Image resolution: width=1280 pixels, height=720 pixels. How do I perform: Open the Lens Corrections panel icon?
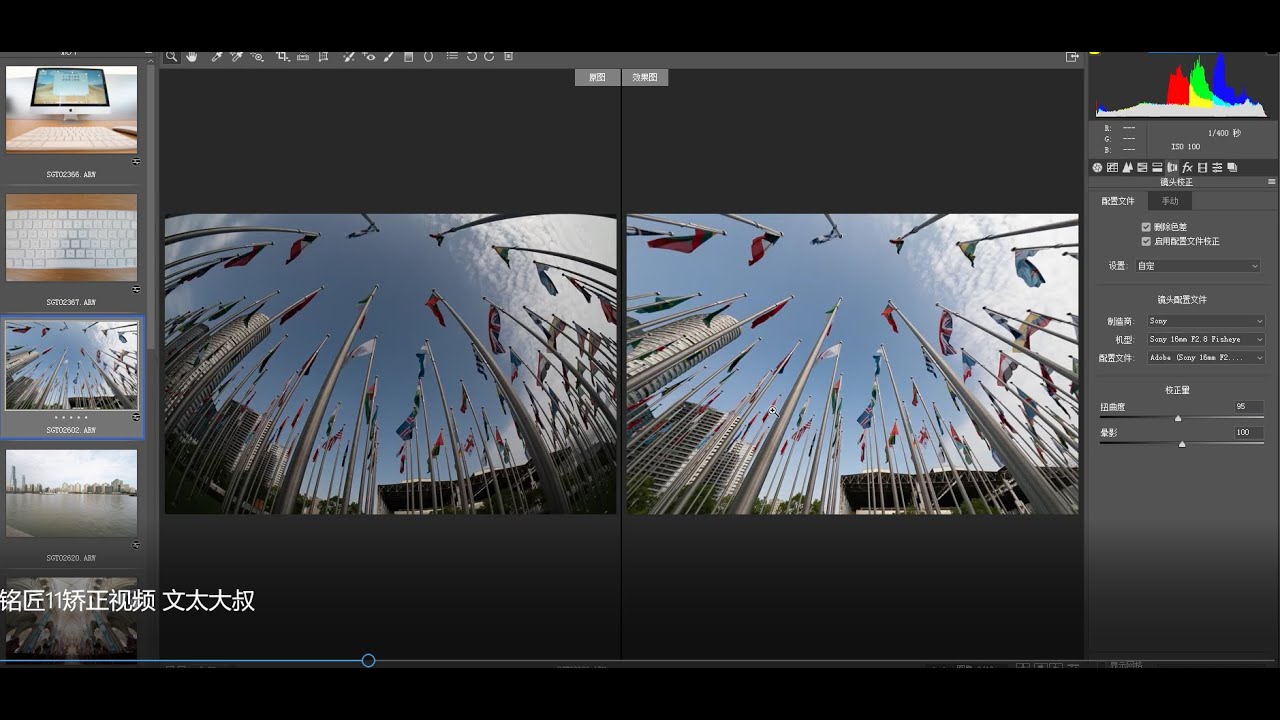tap(1172, 167)
